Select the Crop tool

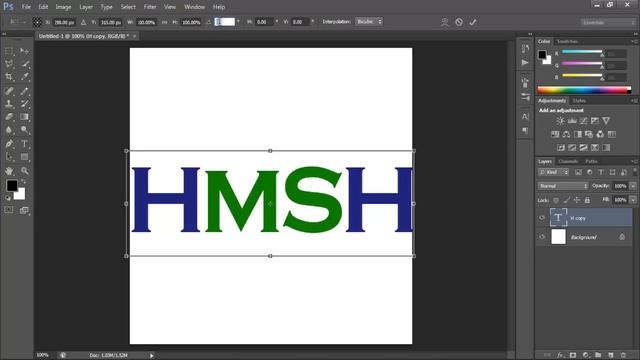pyautogui.click(x=9, y=76)
